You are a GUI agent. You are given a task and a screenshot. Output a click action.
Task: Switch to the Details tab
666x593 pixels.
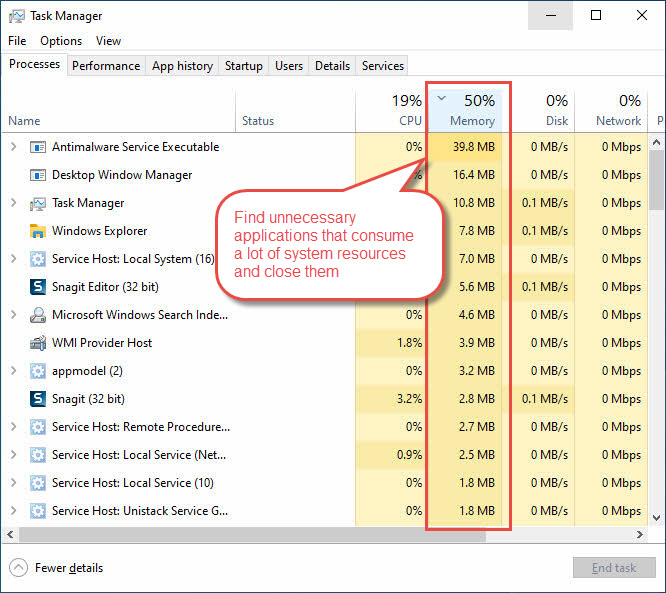tap(333, 66)
